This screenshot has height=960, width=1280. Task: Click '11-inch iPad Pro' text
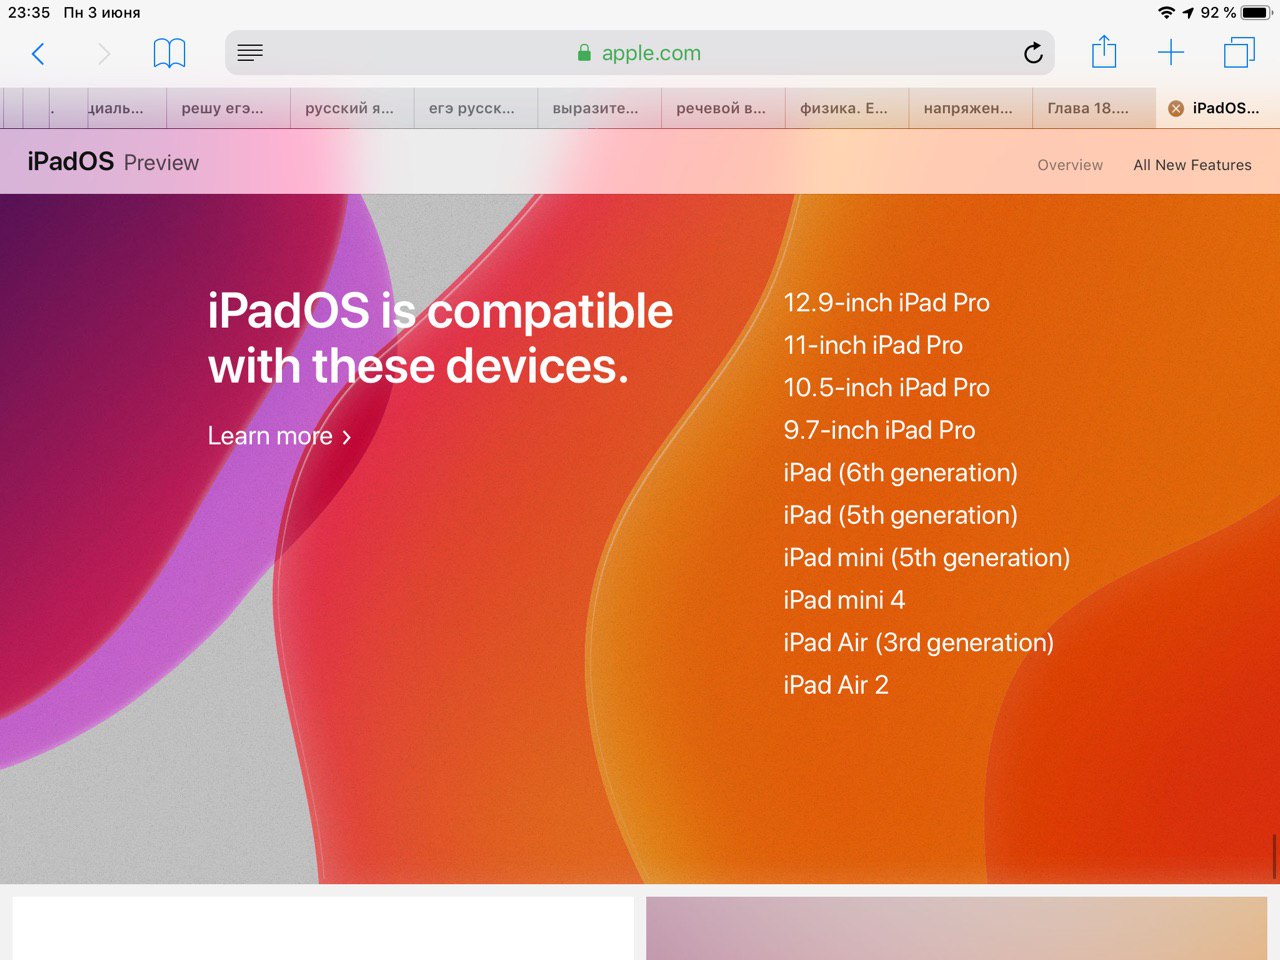(x=873, y=345)
